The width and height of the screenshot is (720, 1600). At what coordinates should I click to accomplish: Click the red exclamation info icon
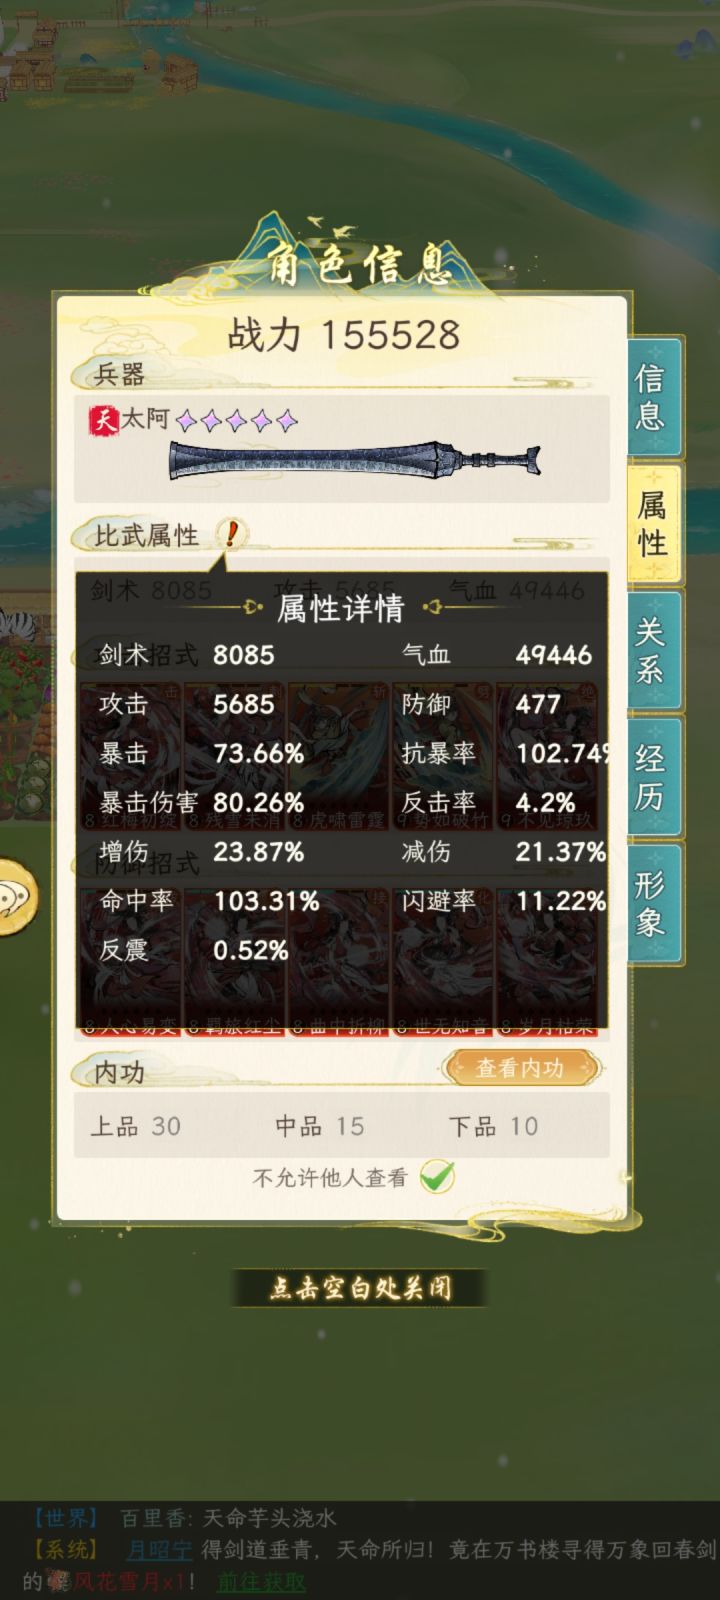point(231,534)
